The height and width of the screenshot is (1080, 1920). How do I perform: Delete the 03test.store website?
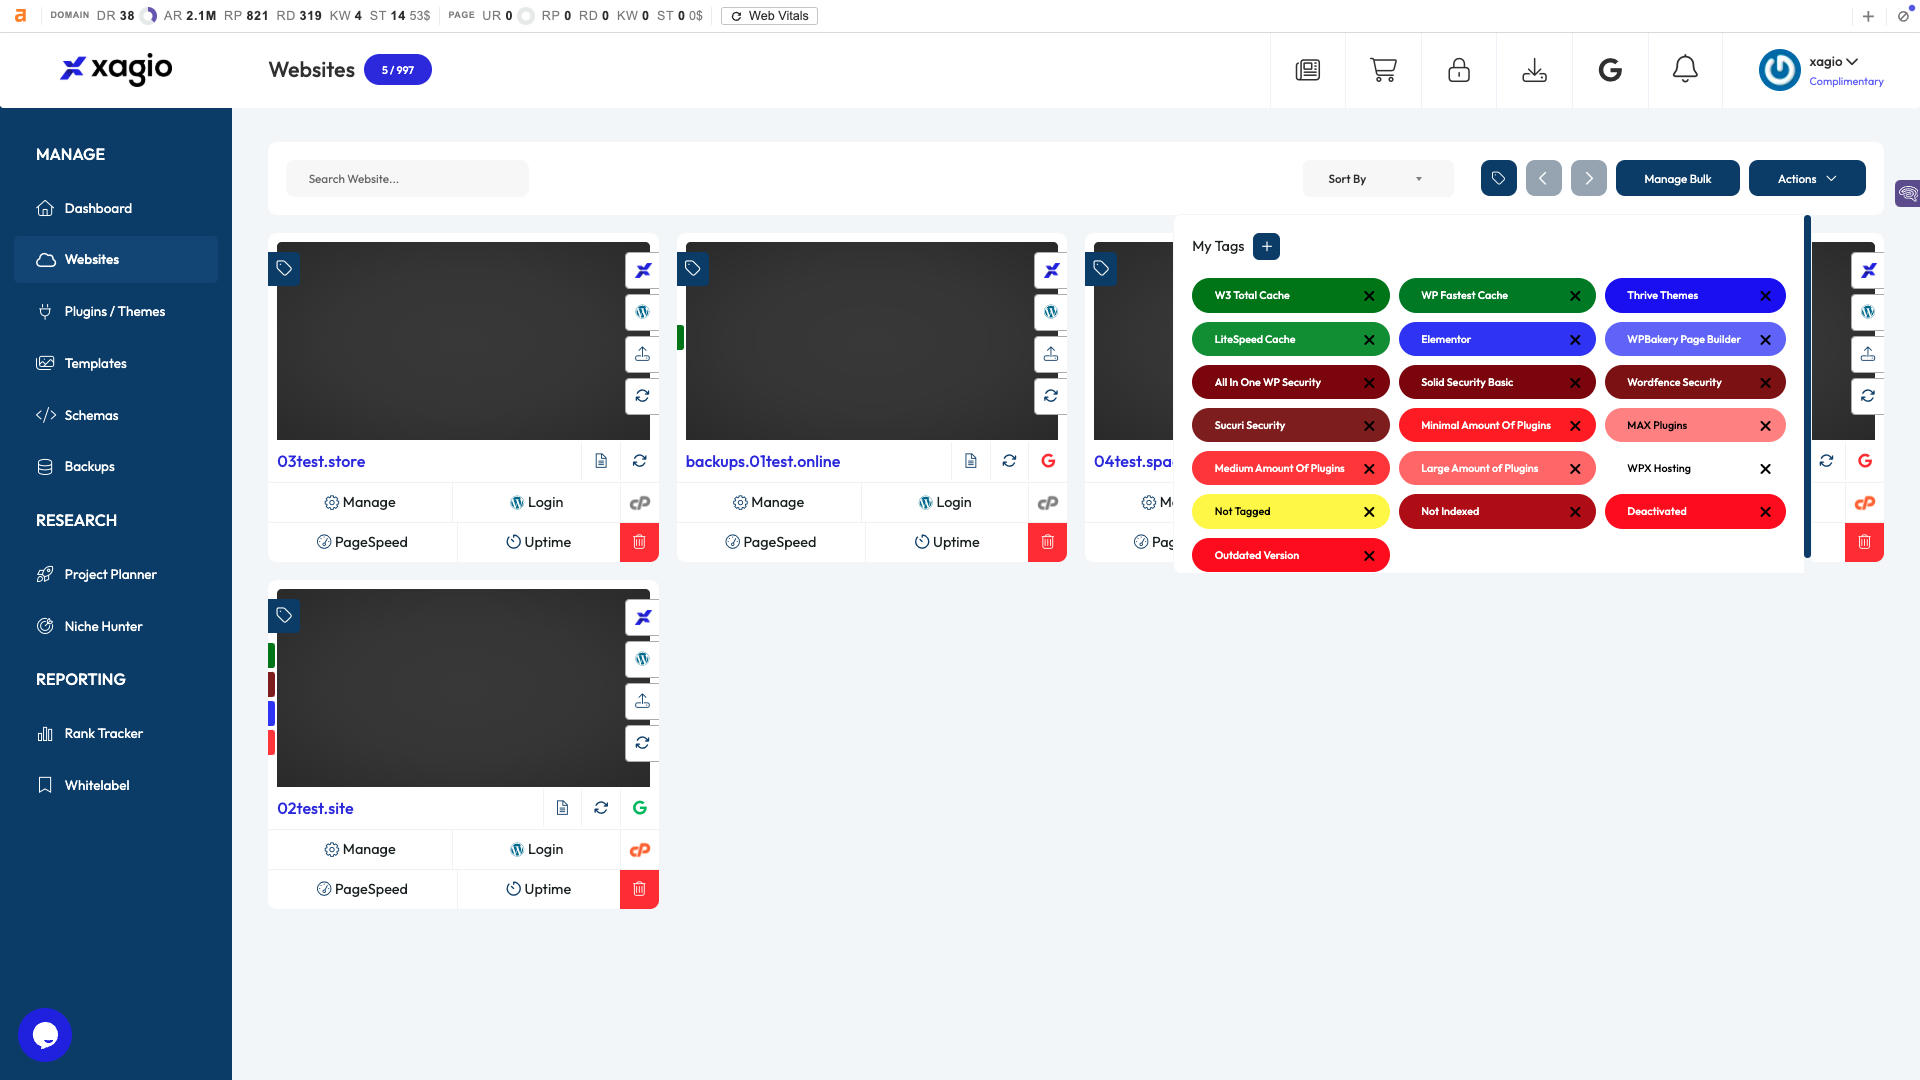coord(639,542)
